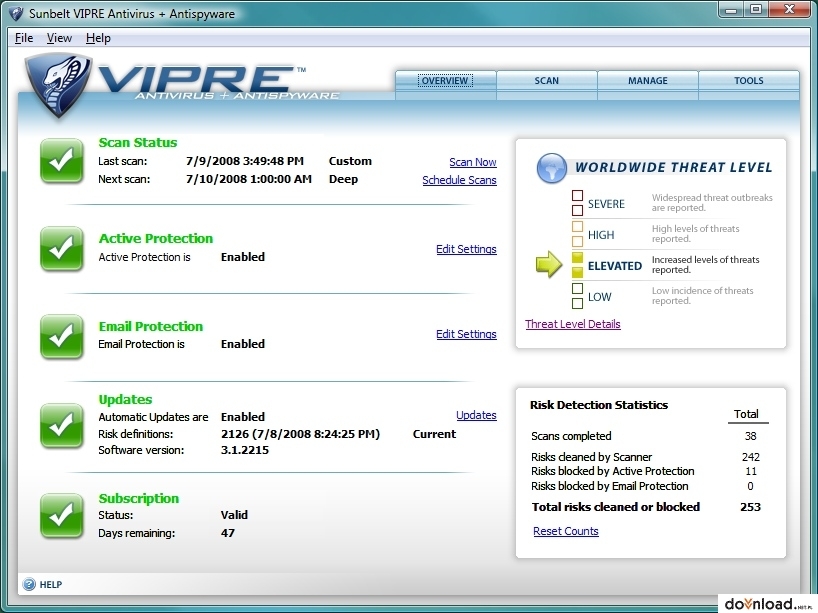The width and height of the screenshot is (818, 613).
Task: Click the days remaining value 47
Action: coord(227,533)
